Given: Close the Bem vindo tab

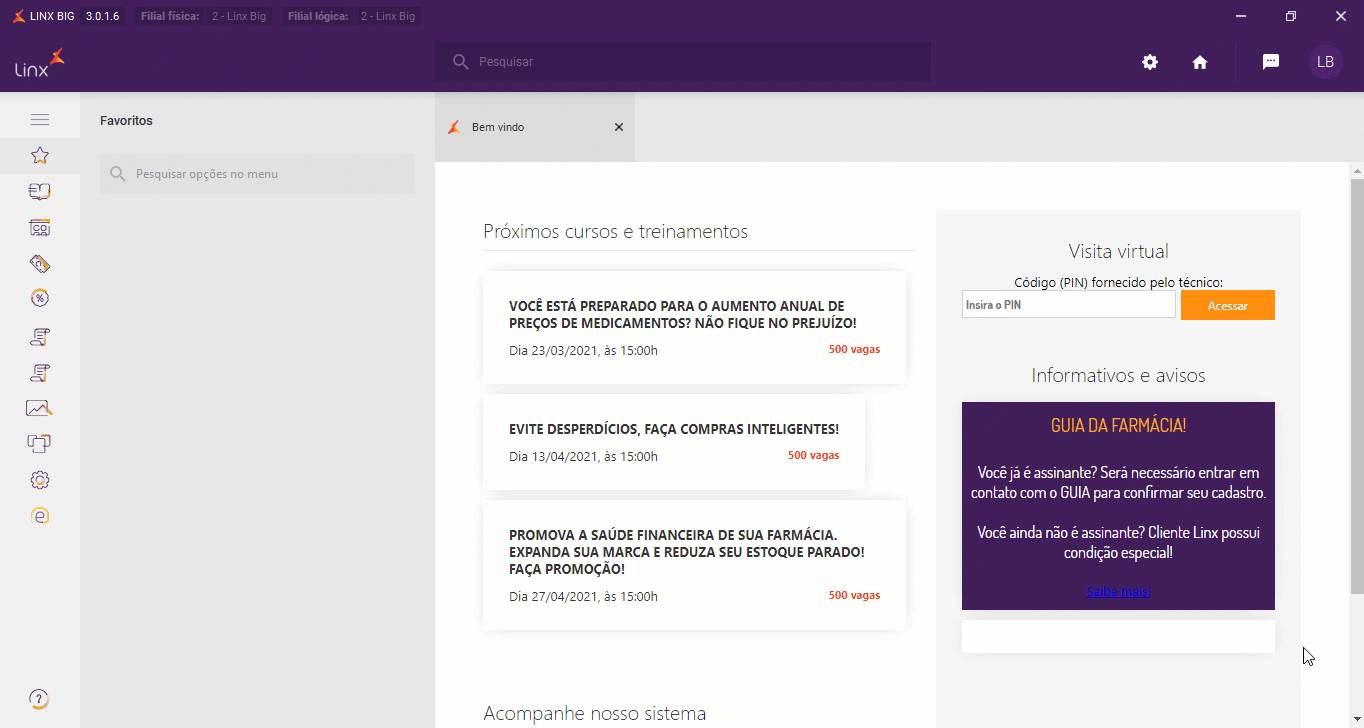Looking at the screenshot, I should click(618, 127).
